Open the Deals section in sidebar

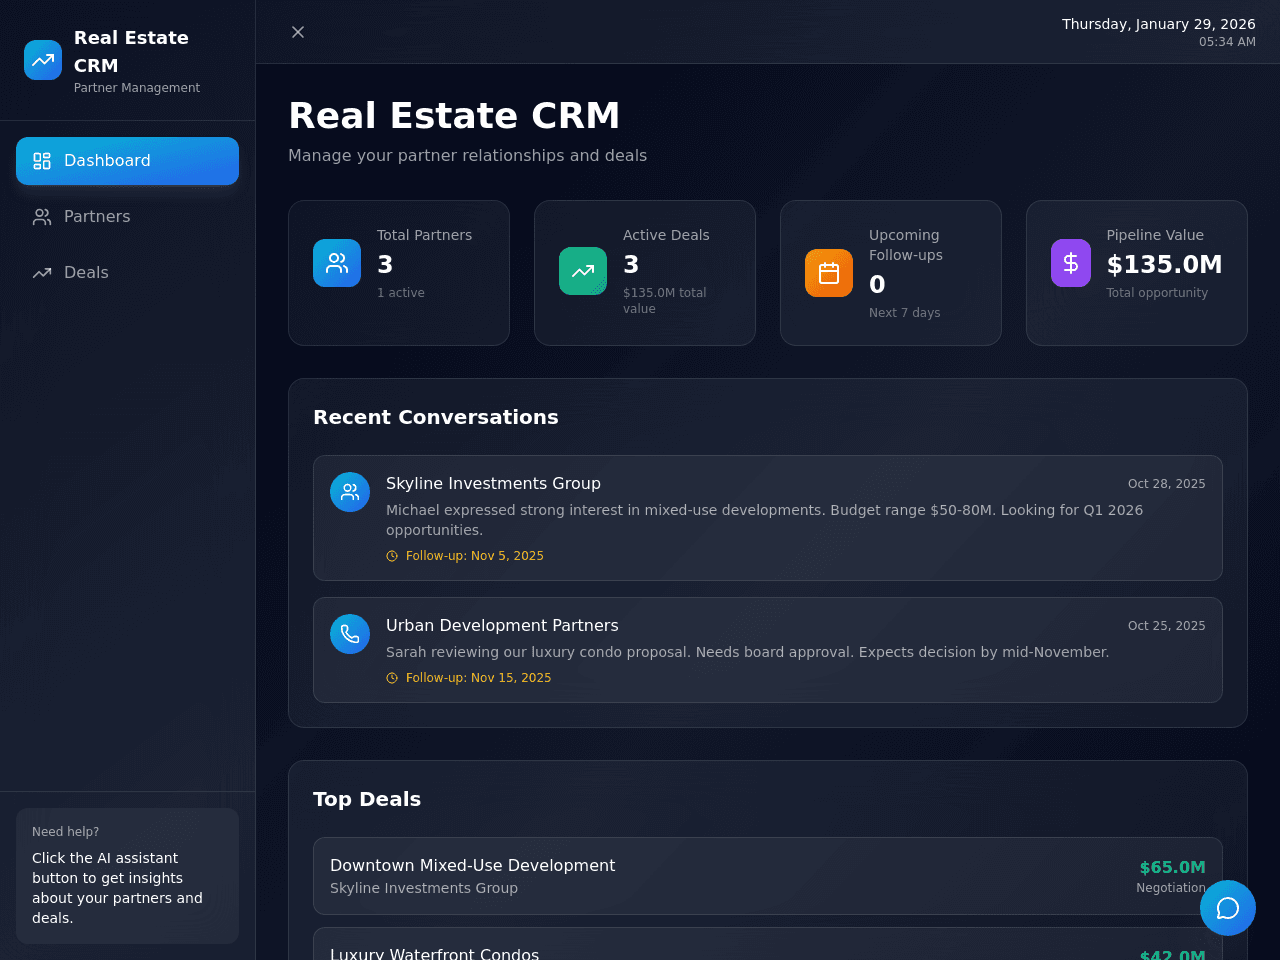(127, 273)
